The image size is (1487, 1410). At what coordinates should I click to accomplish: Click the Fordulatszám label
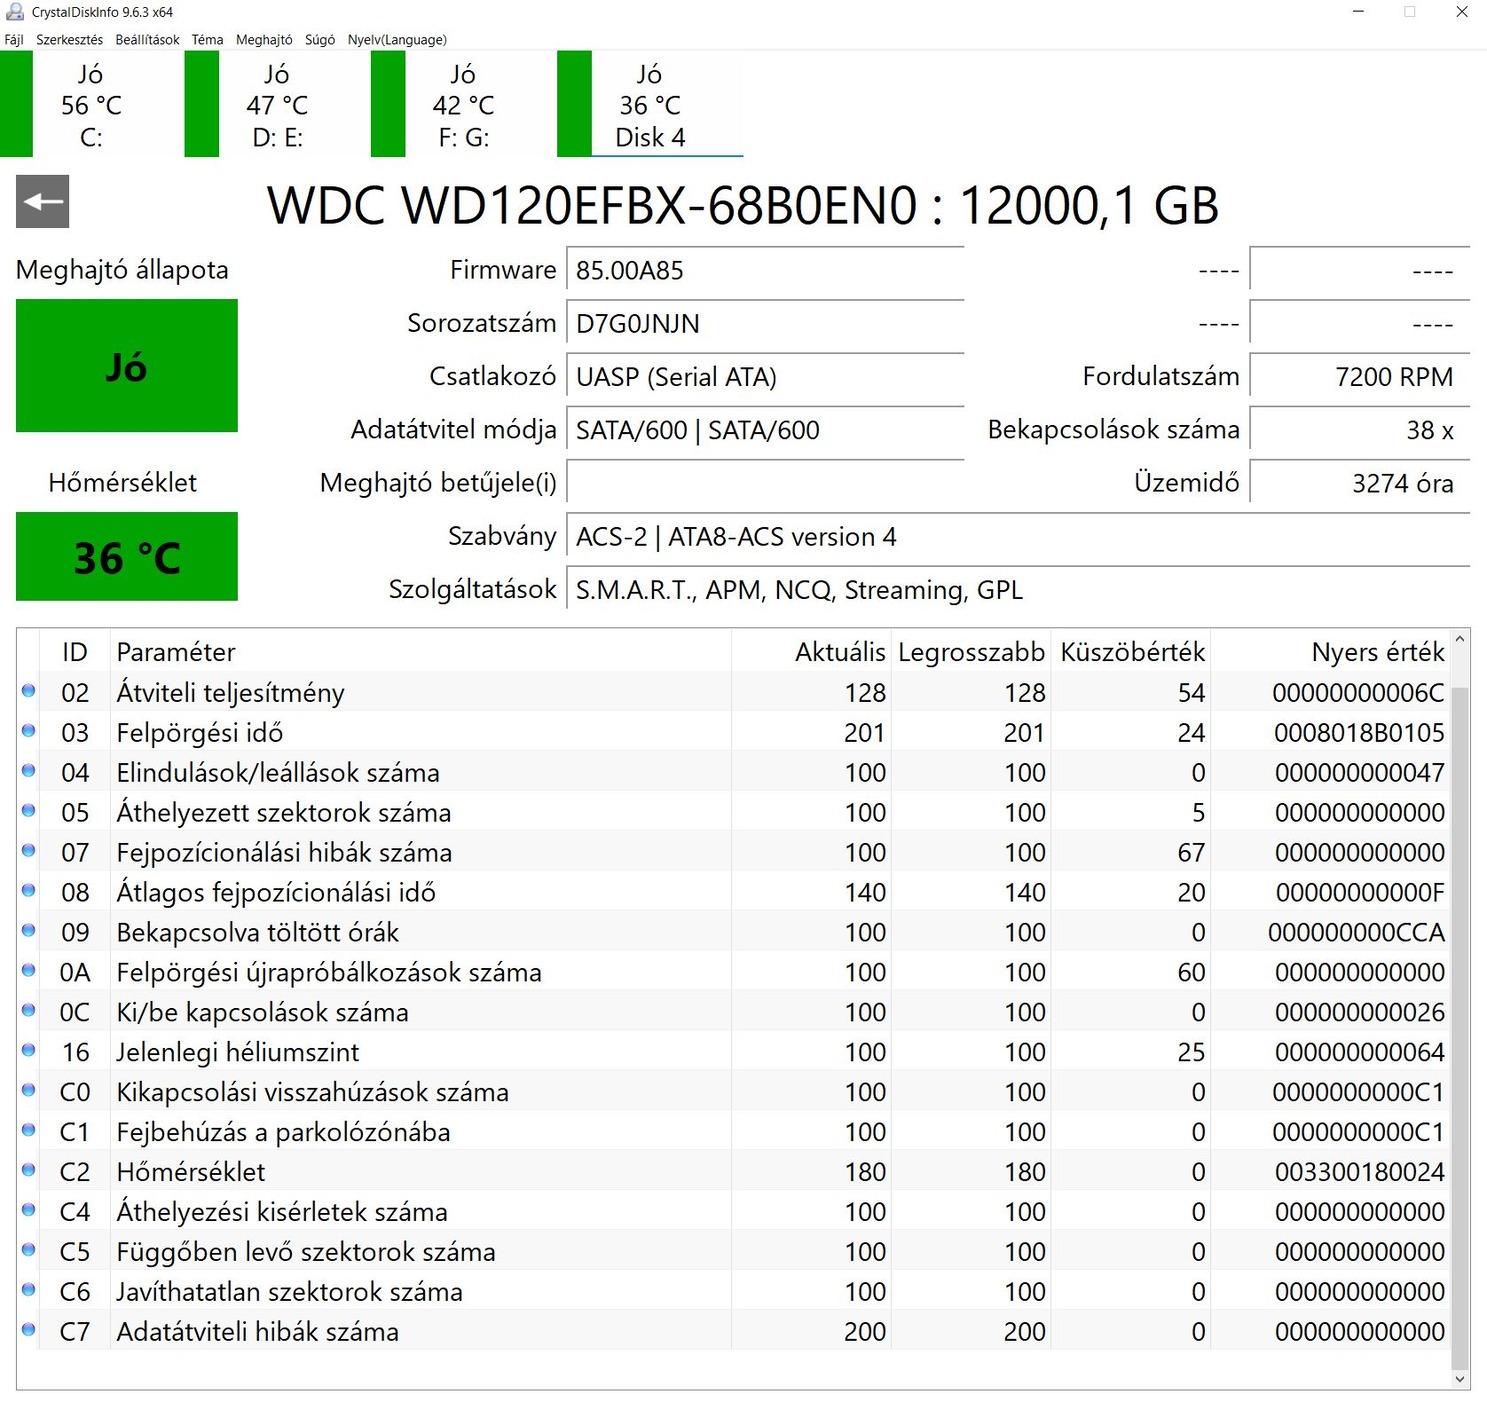pos(1161,377)
